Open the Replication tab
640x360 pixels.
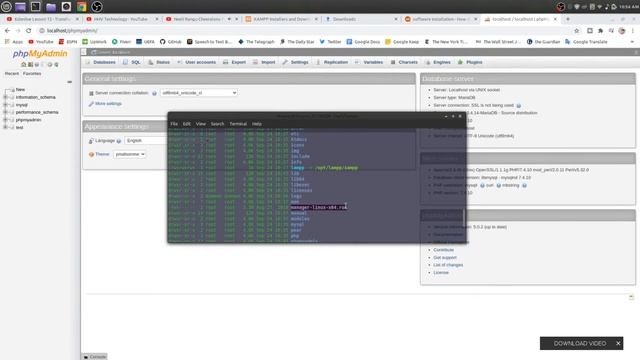click(332, 62)
